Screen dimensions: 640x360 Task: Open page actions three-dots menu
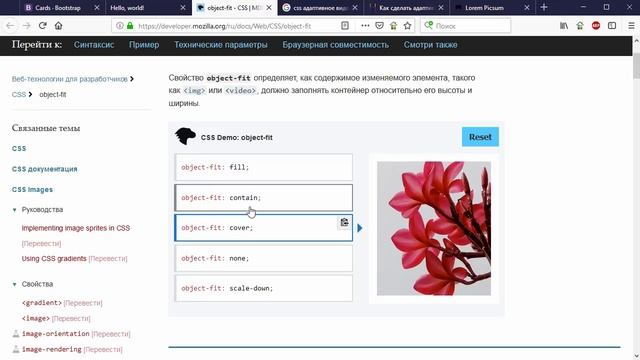click(x=365, y=26)
